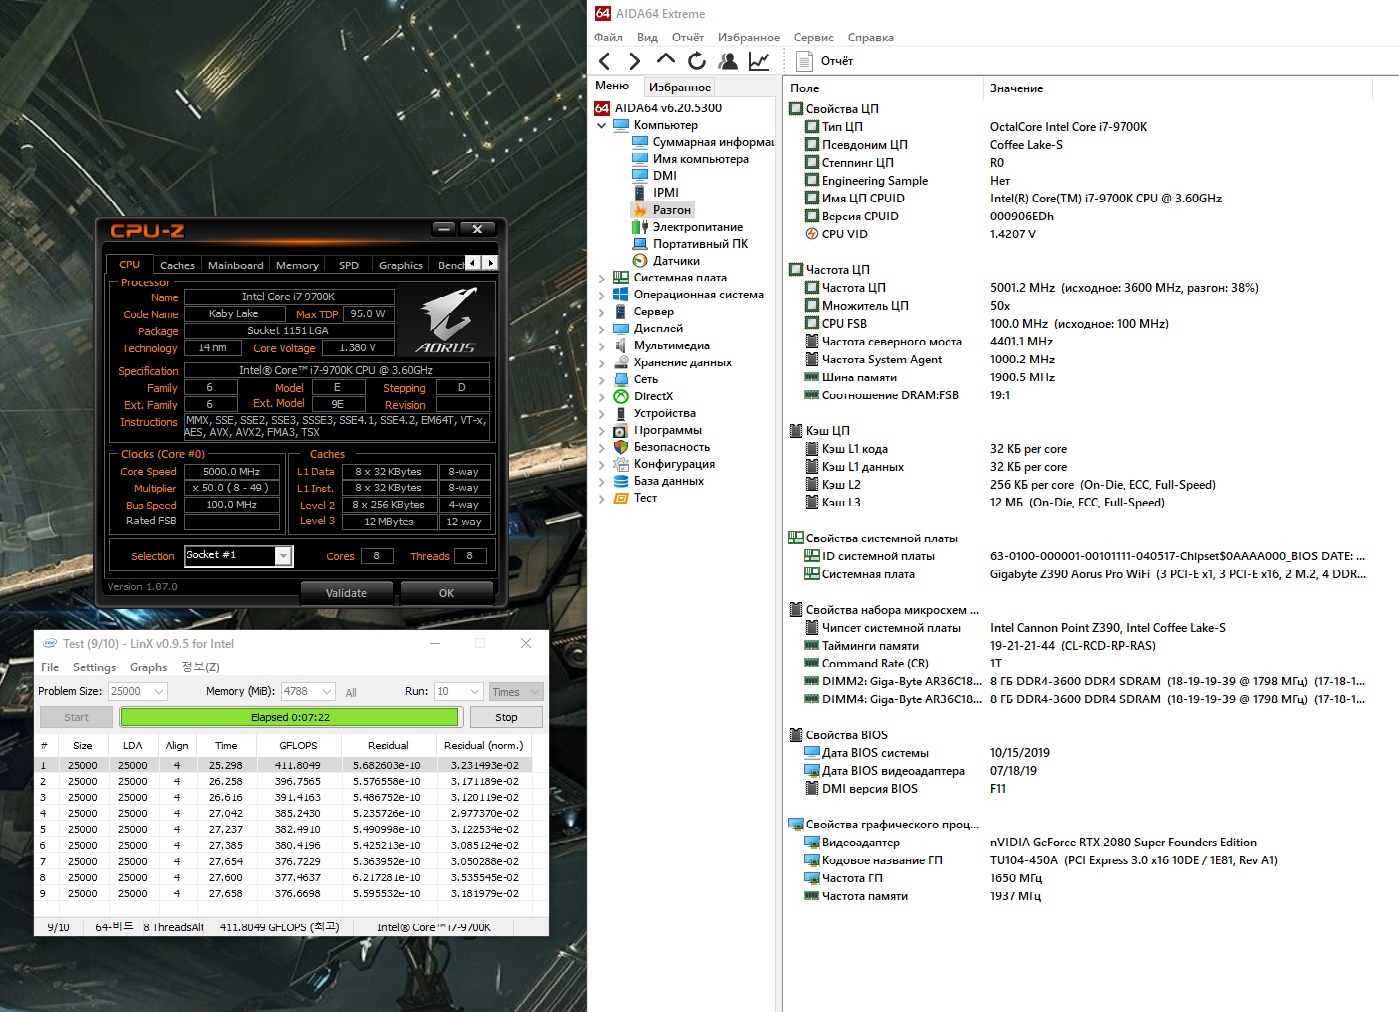Go back using AIDA64 toolbar left arrow
The image size is (1399, 1012).
(604, 62)
